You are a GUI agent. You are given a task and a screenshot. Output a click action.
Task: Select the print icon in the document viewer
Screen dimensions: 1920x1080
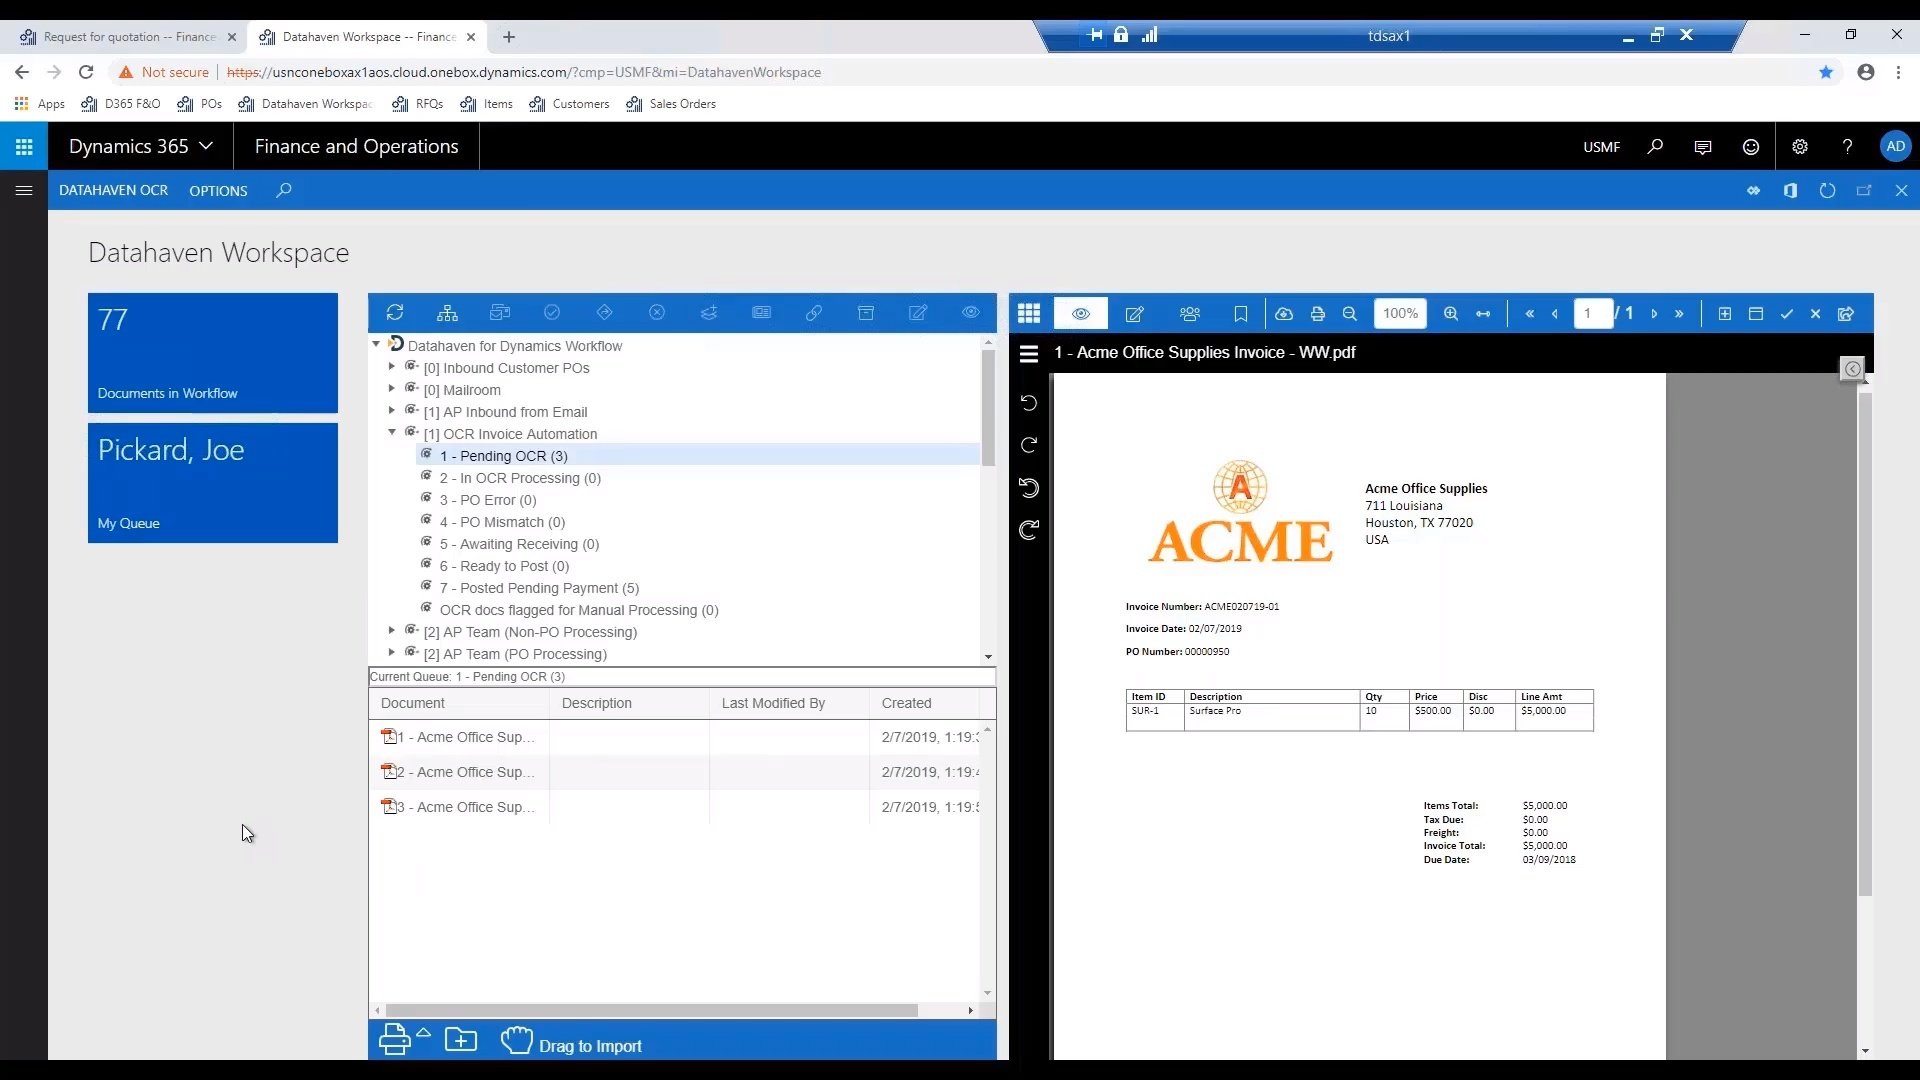tap(1318, 313)
